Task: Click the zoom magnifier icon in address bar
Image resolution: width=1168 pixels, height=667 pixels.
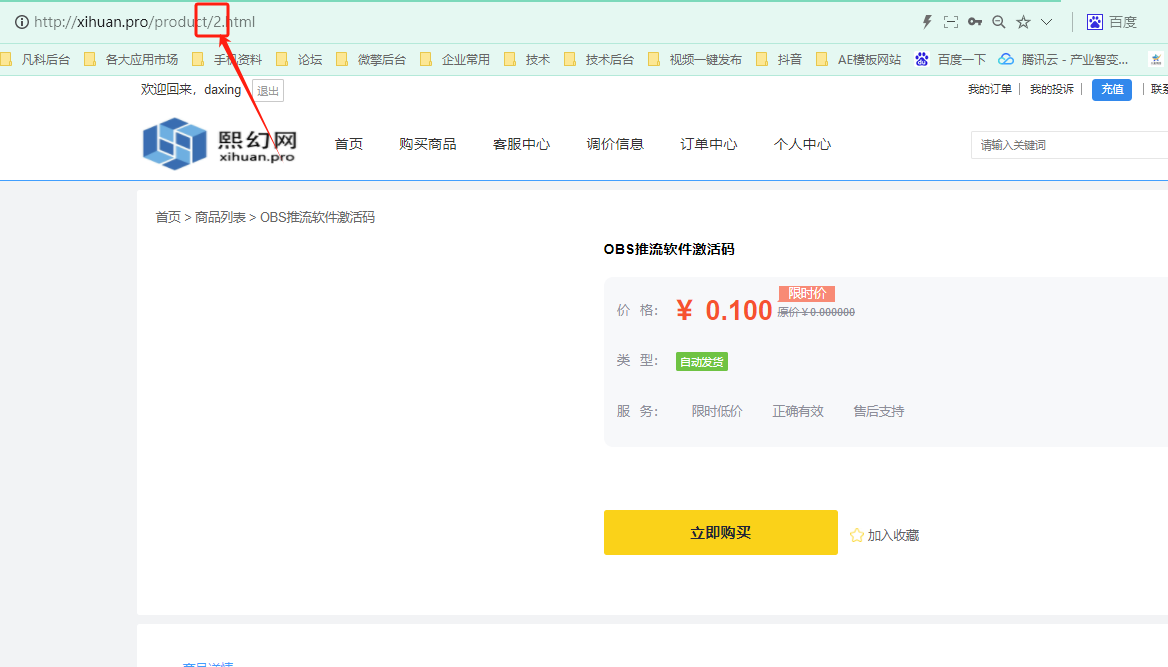Action: (999, 22)
